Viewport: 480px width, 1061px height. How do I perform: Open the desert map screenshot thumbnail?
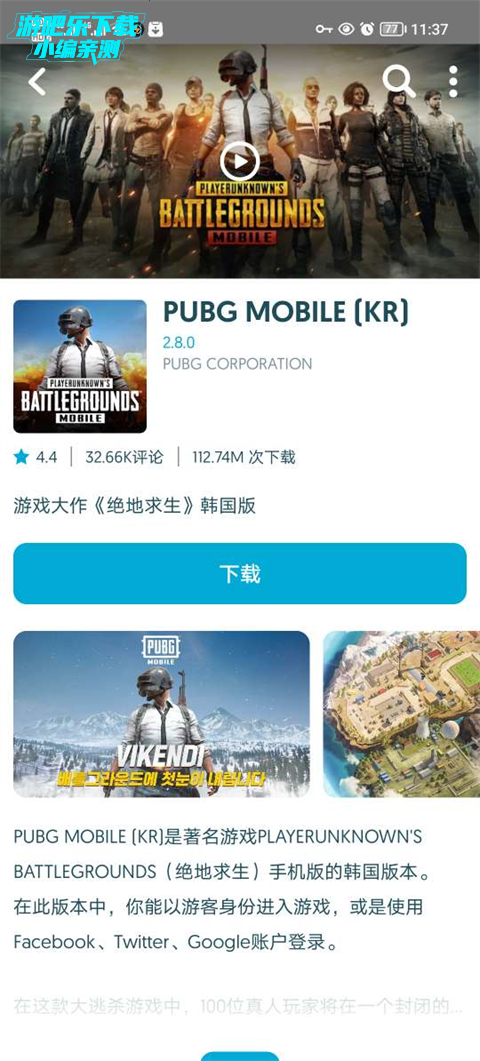tap(401, 714)
